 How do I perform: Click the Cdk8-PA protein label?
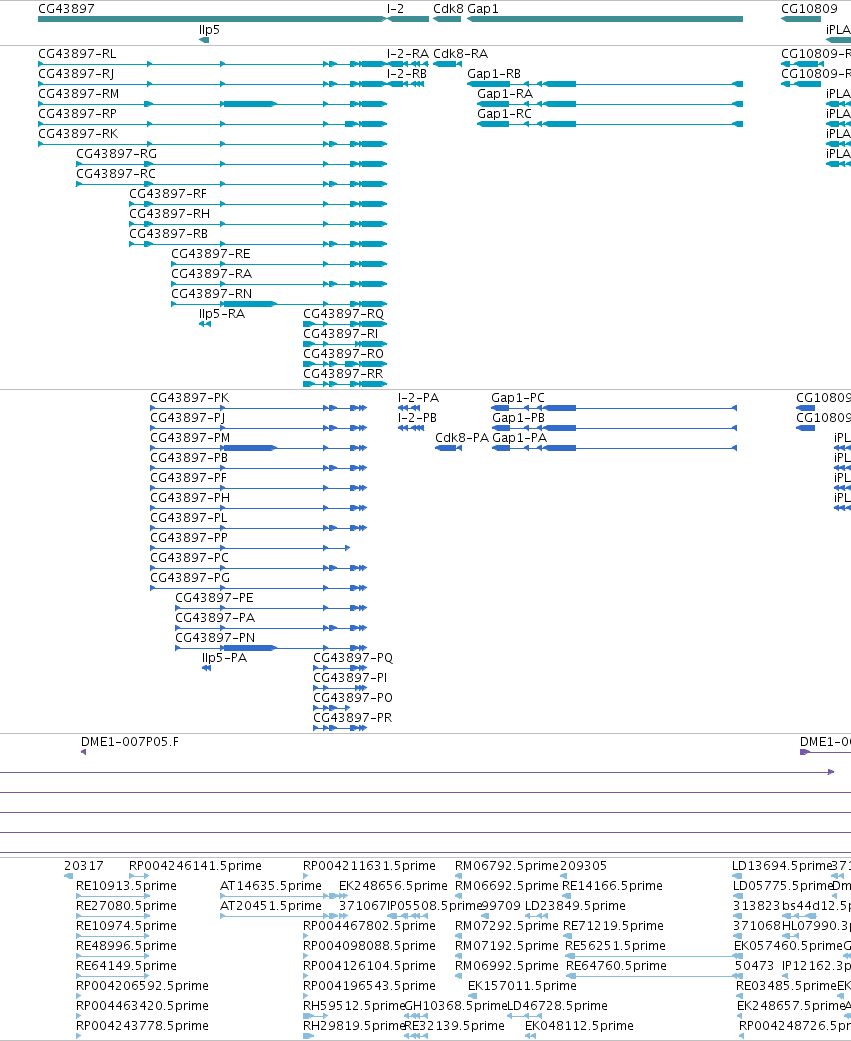coord(462,438)
